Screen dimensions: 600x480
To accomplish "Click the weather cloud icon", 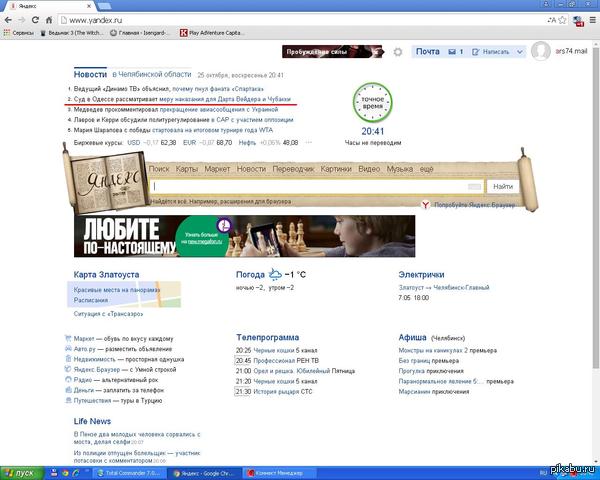I will click(x=275, y=274).
